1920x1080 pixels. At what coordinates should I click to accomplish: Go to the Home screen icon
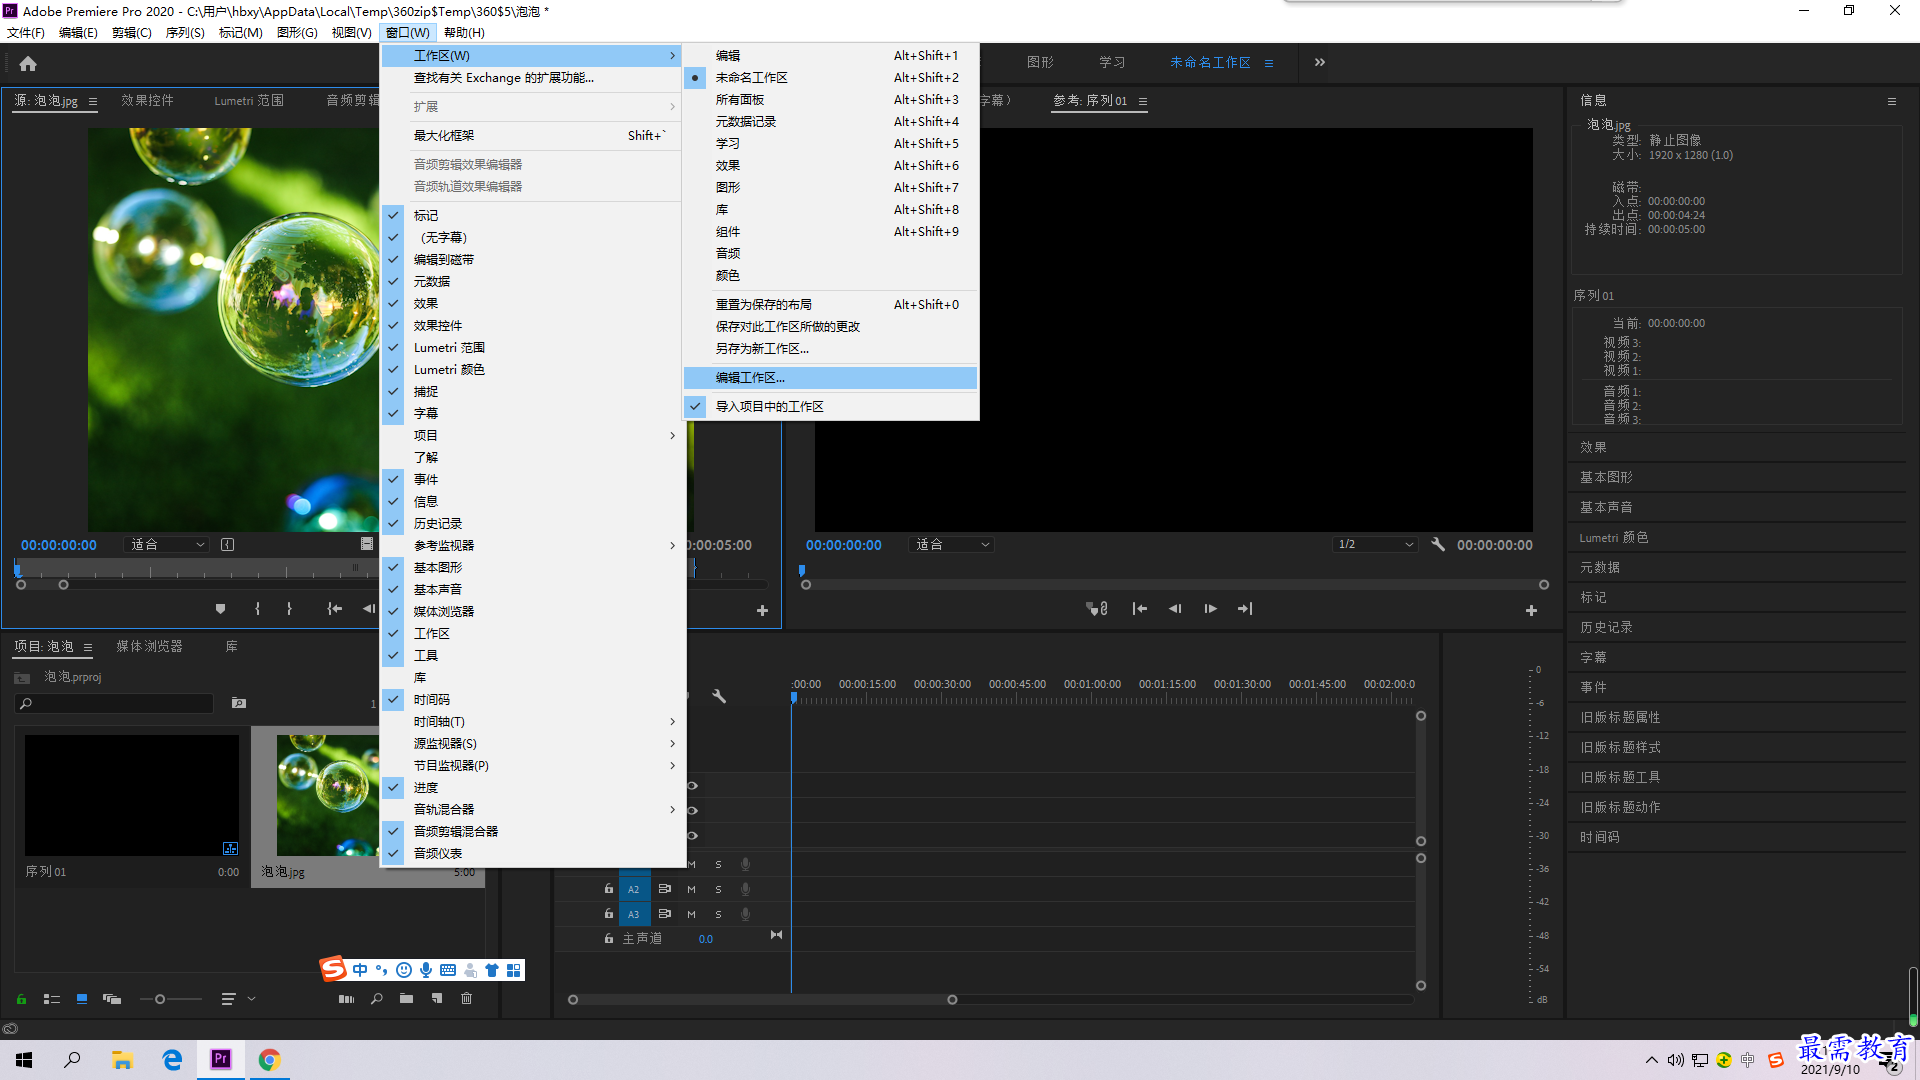tap(28, 63)
